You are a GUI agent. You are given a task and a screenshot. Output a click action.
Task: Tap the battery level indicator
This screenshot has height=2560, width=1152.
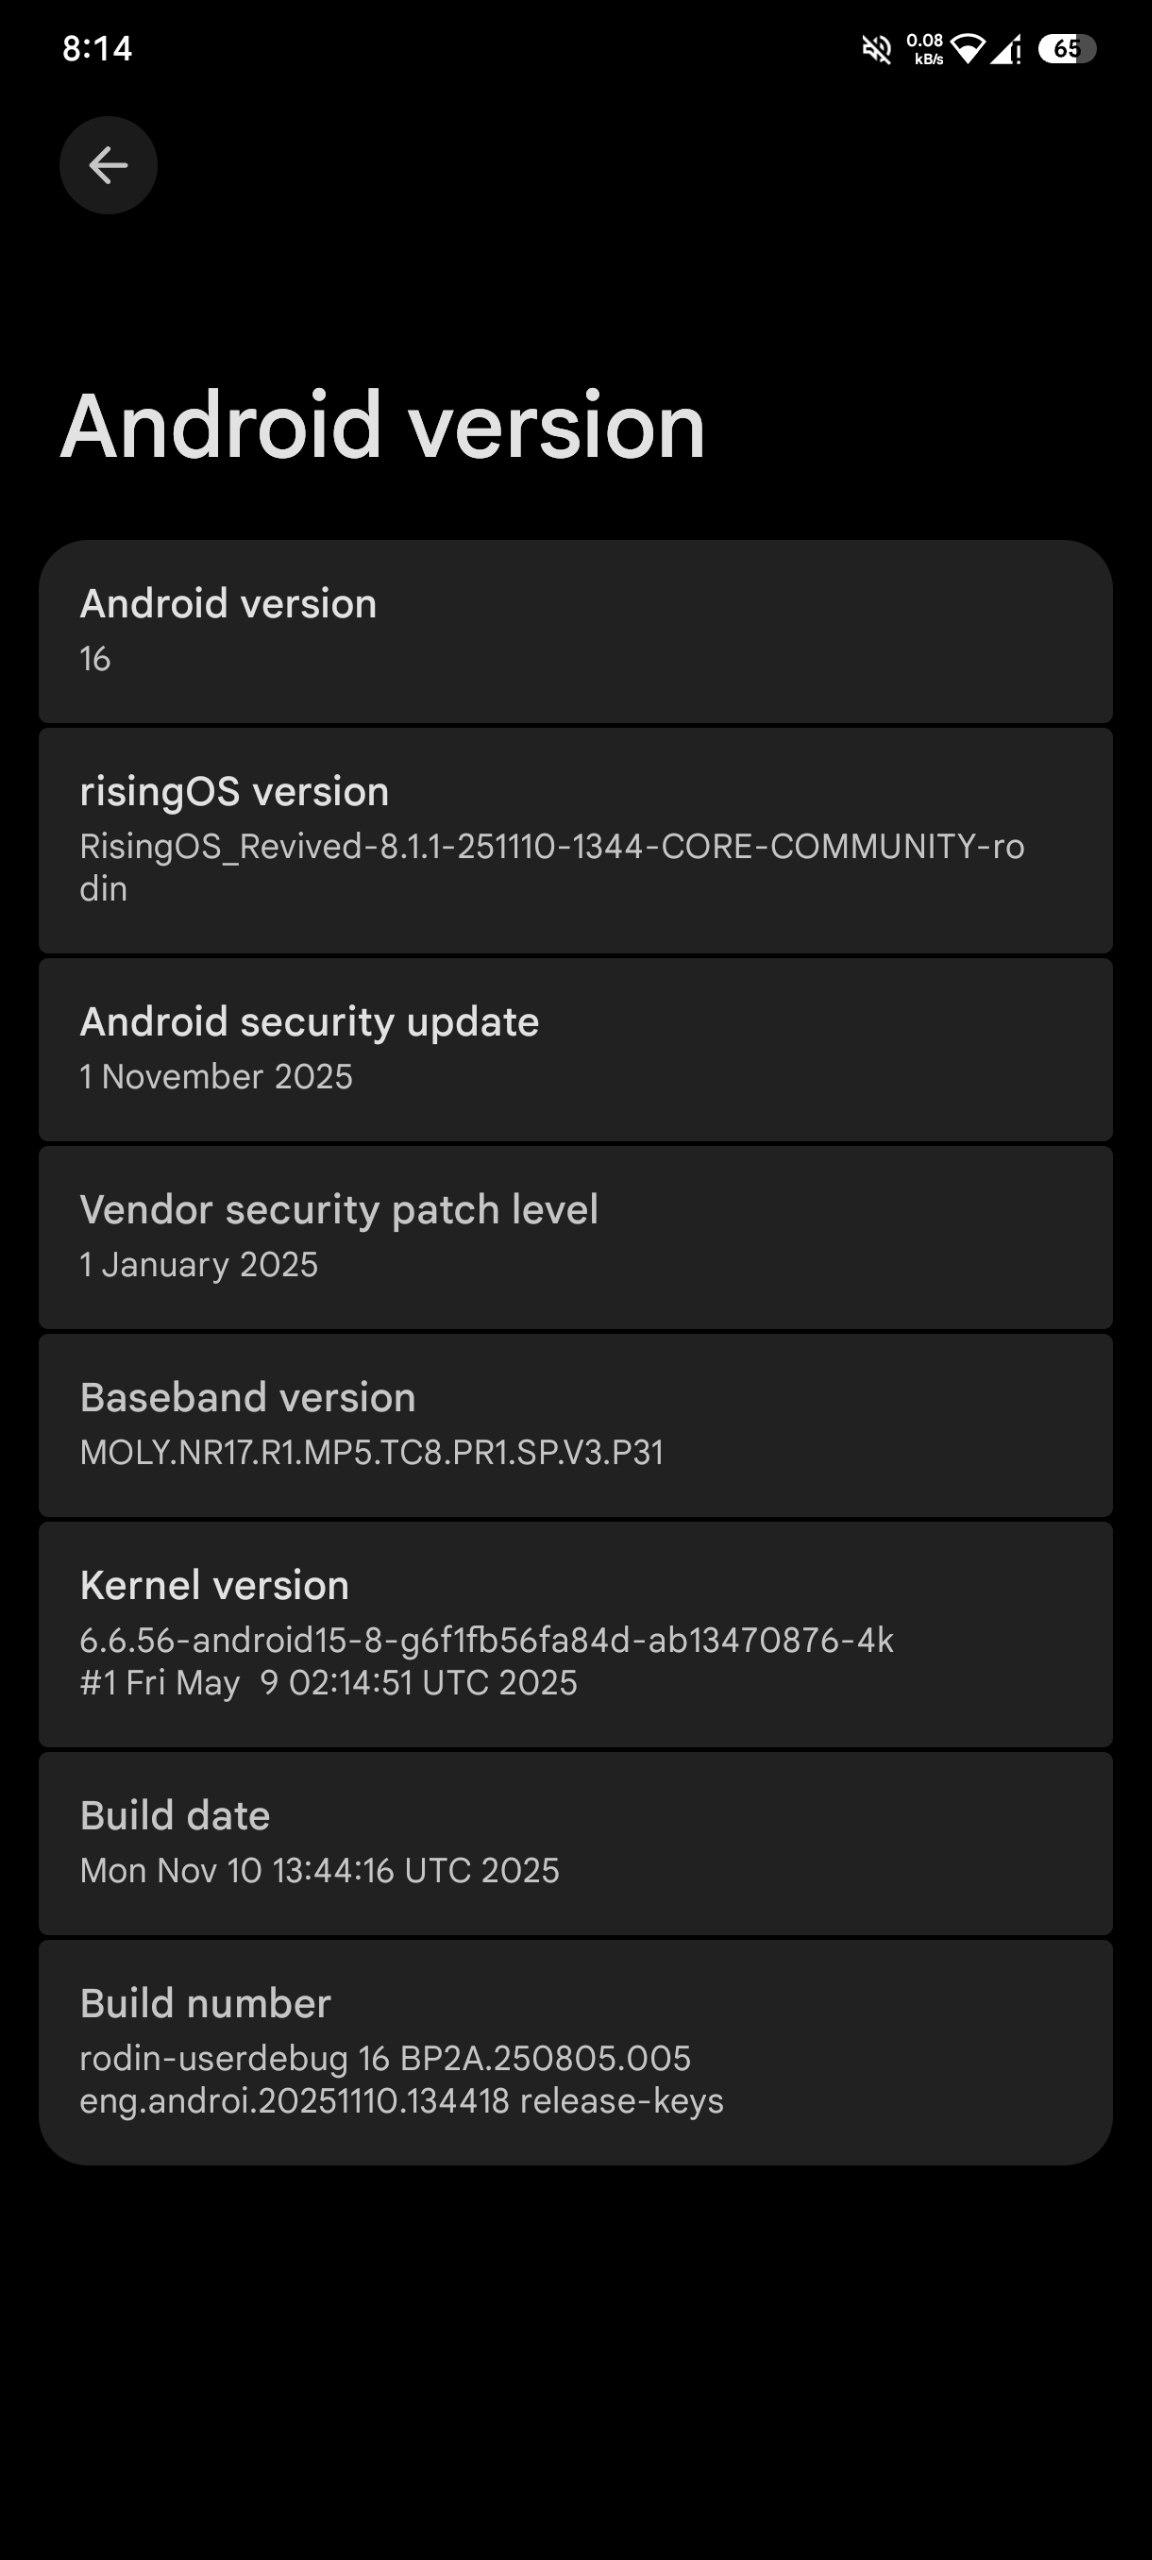tap(1067, 49)
